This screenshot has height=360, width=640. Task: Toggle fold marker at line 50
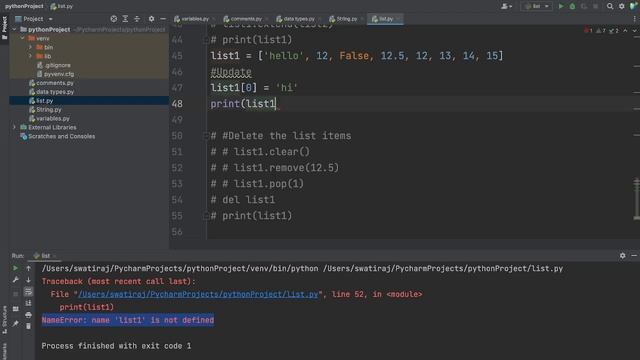pos(206,136)
